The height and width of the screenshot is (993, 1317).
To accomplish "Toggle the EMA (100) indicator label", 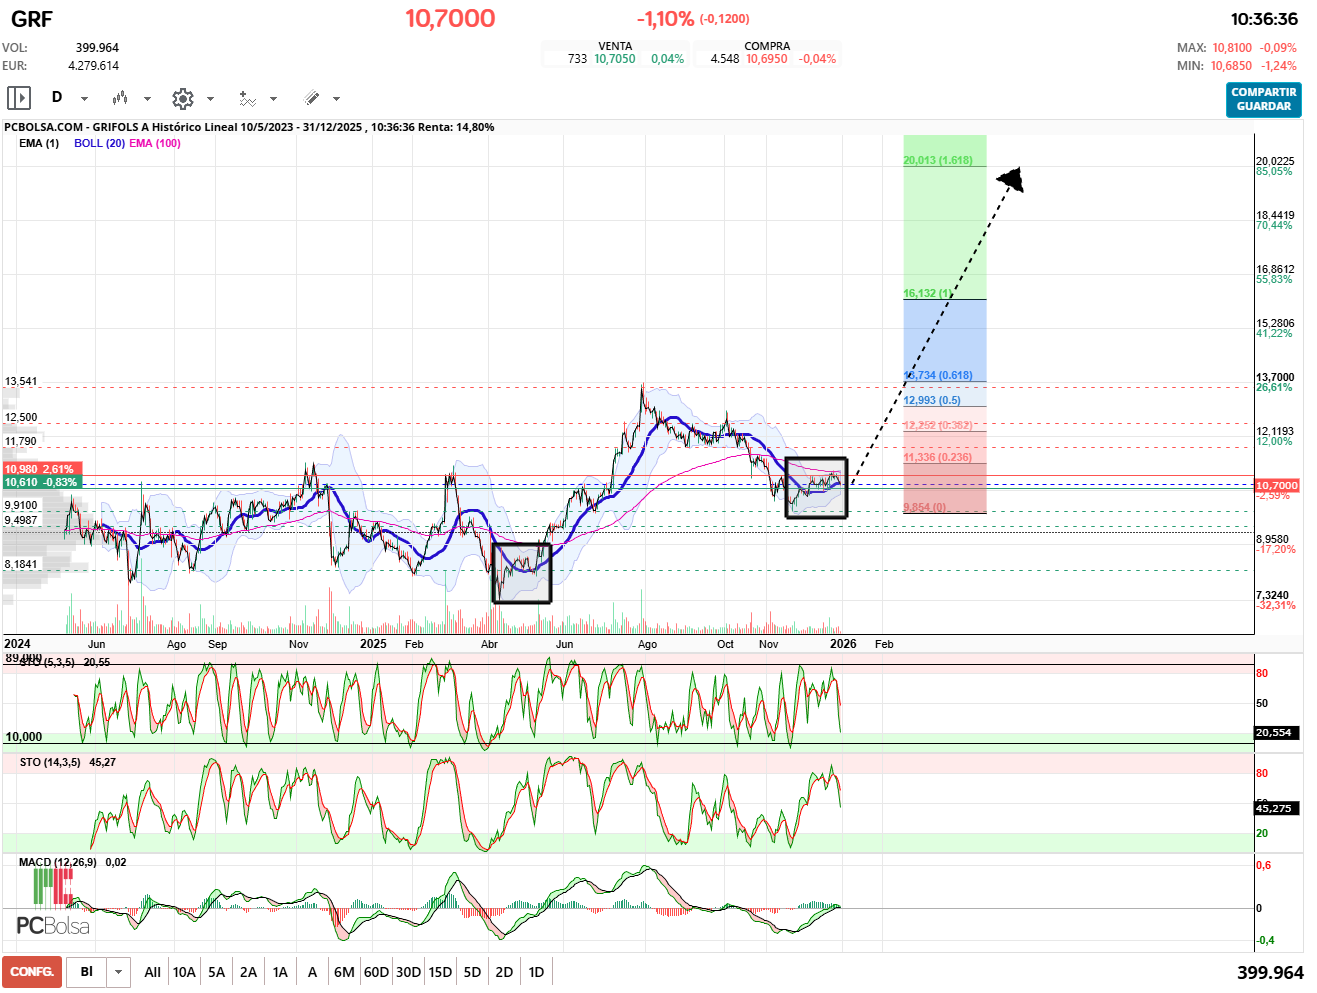I will [x=155, y=143].
